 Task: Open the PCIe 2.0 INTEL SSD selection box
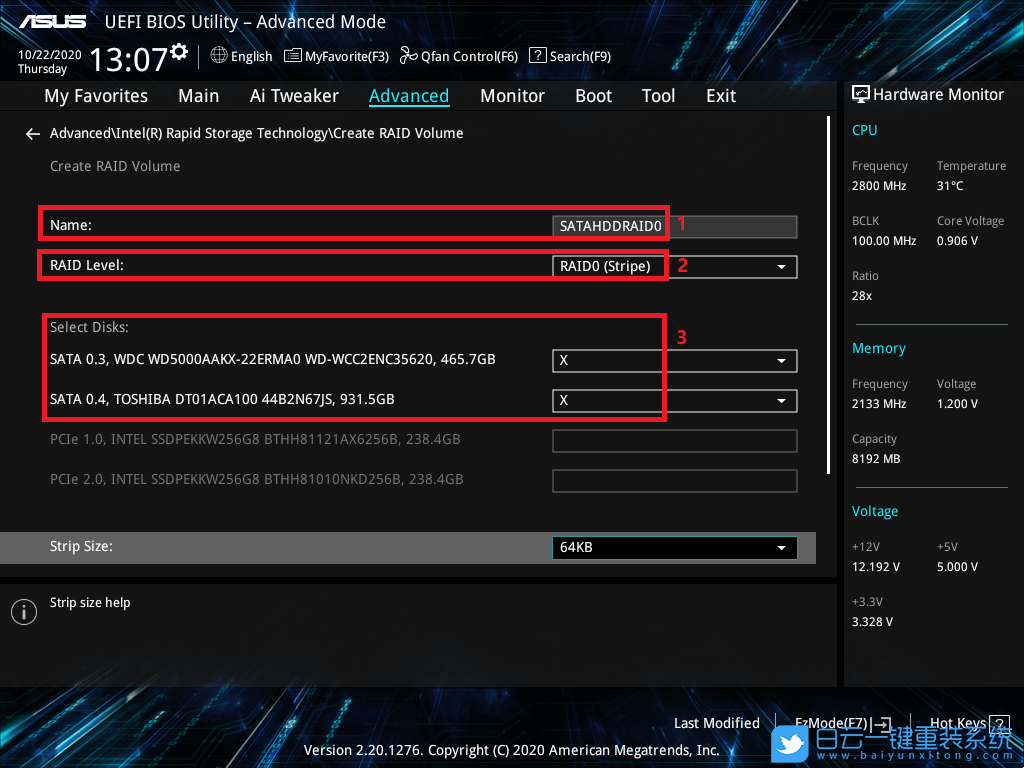click(x=674, y=480)
